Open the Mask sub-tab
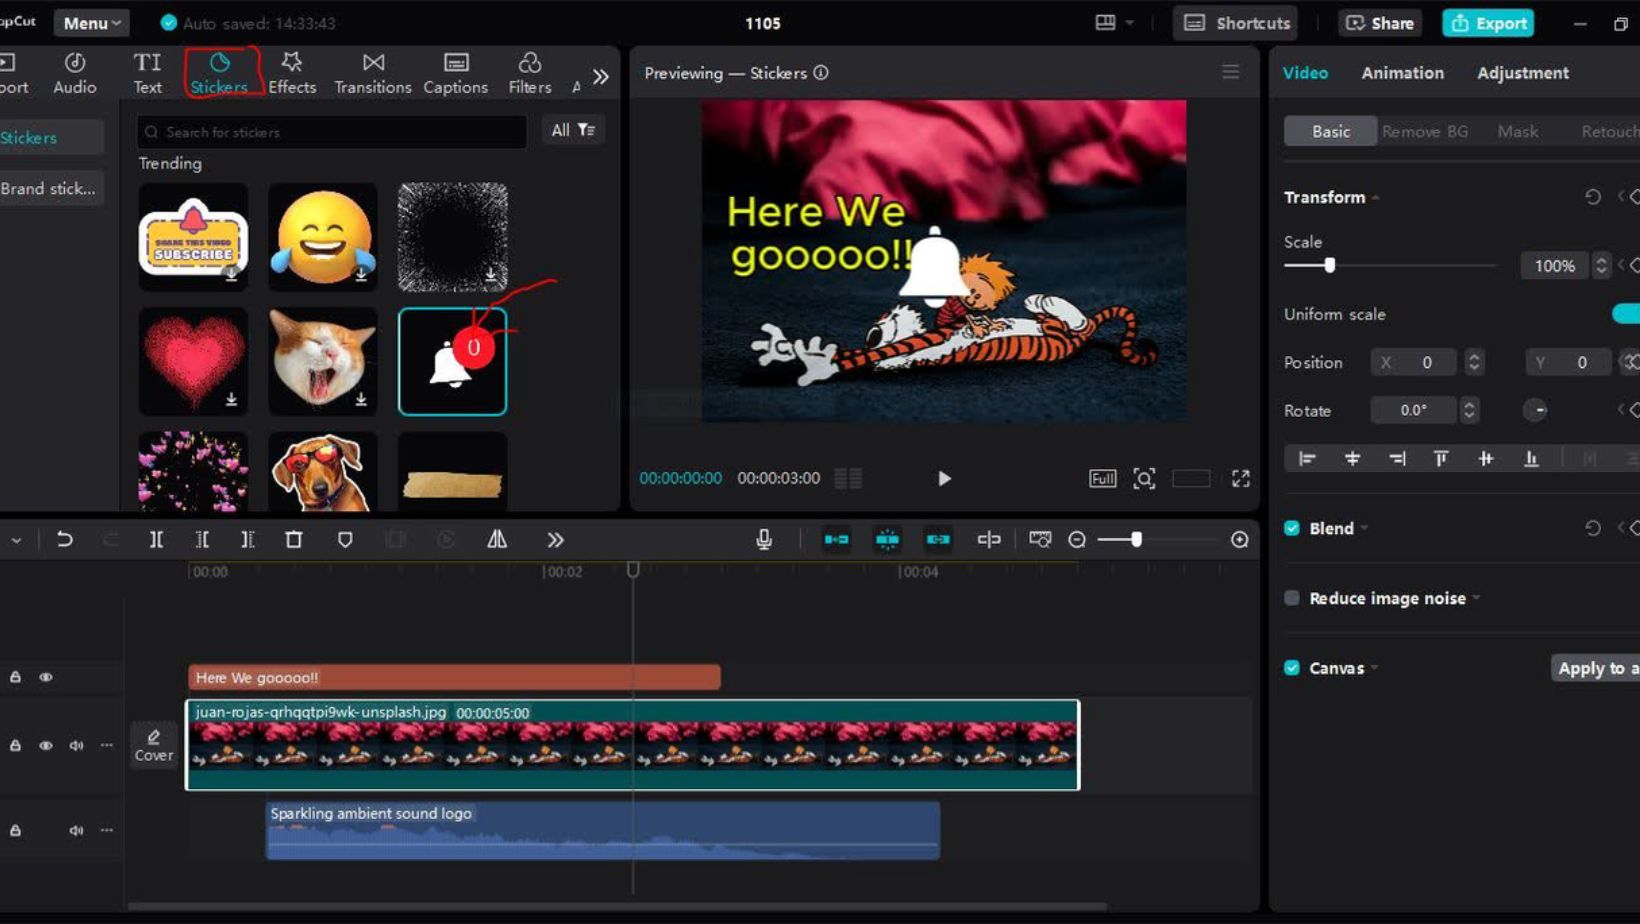 (x=1517, y=131)
